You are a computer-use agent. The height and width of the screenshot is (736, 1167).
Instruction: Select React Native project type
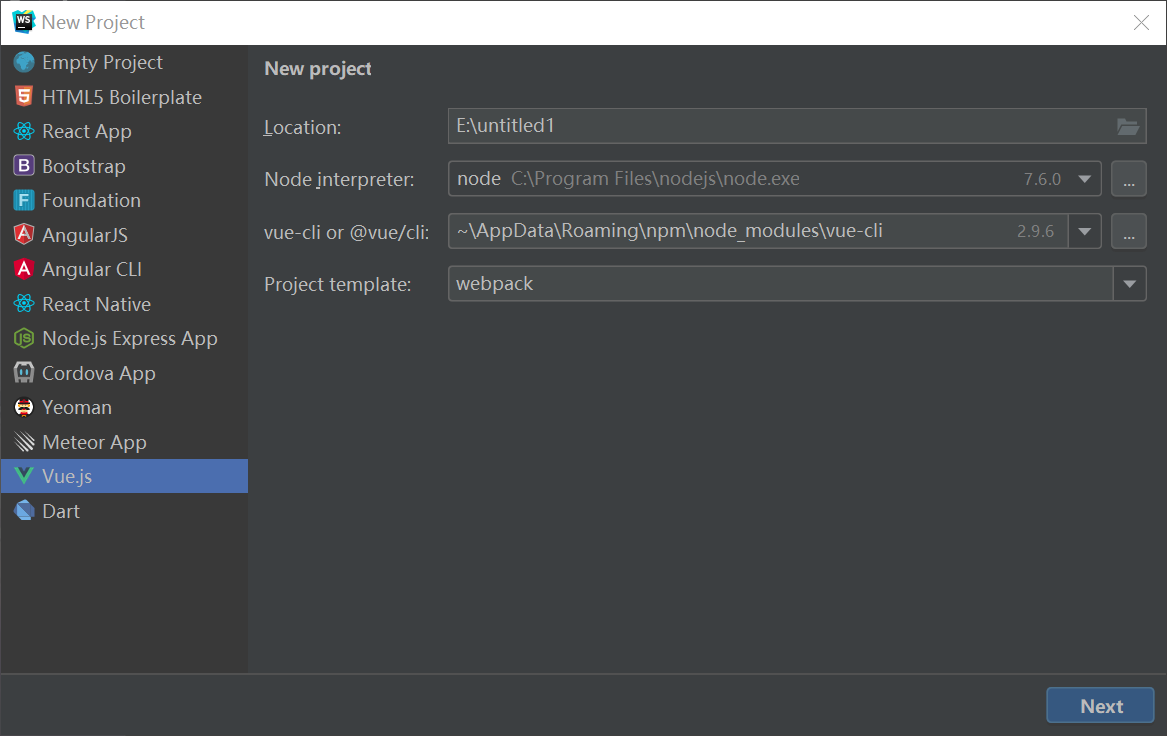pyautogui.click(x=124, y=304)
